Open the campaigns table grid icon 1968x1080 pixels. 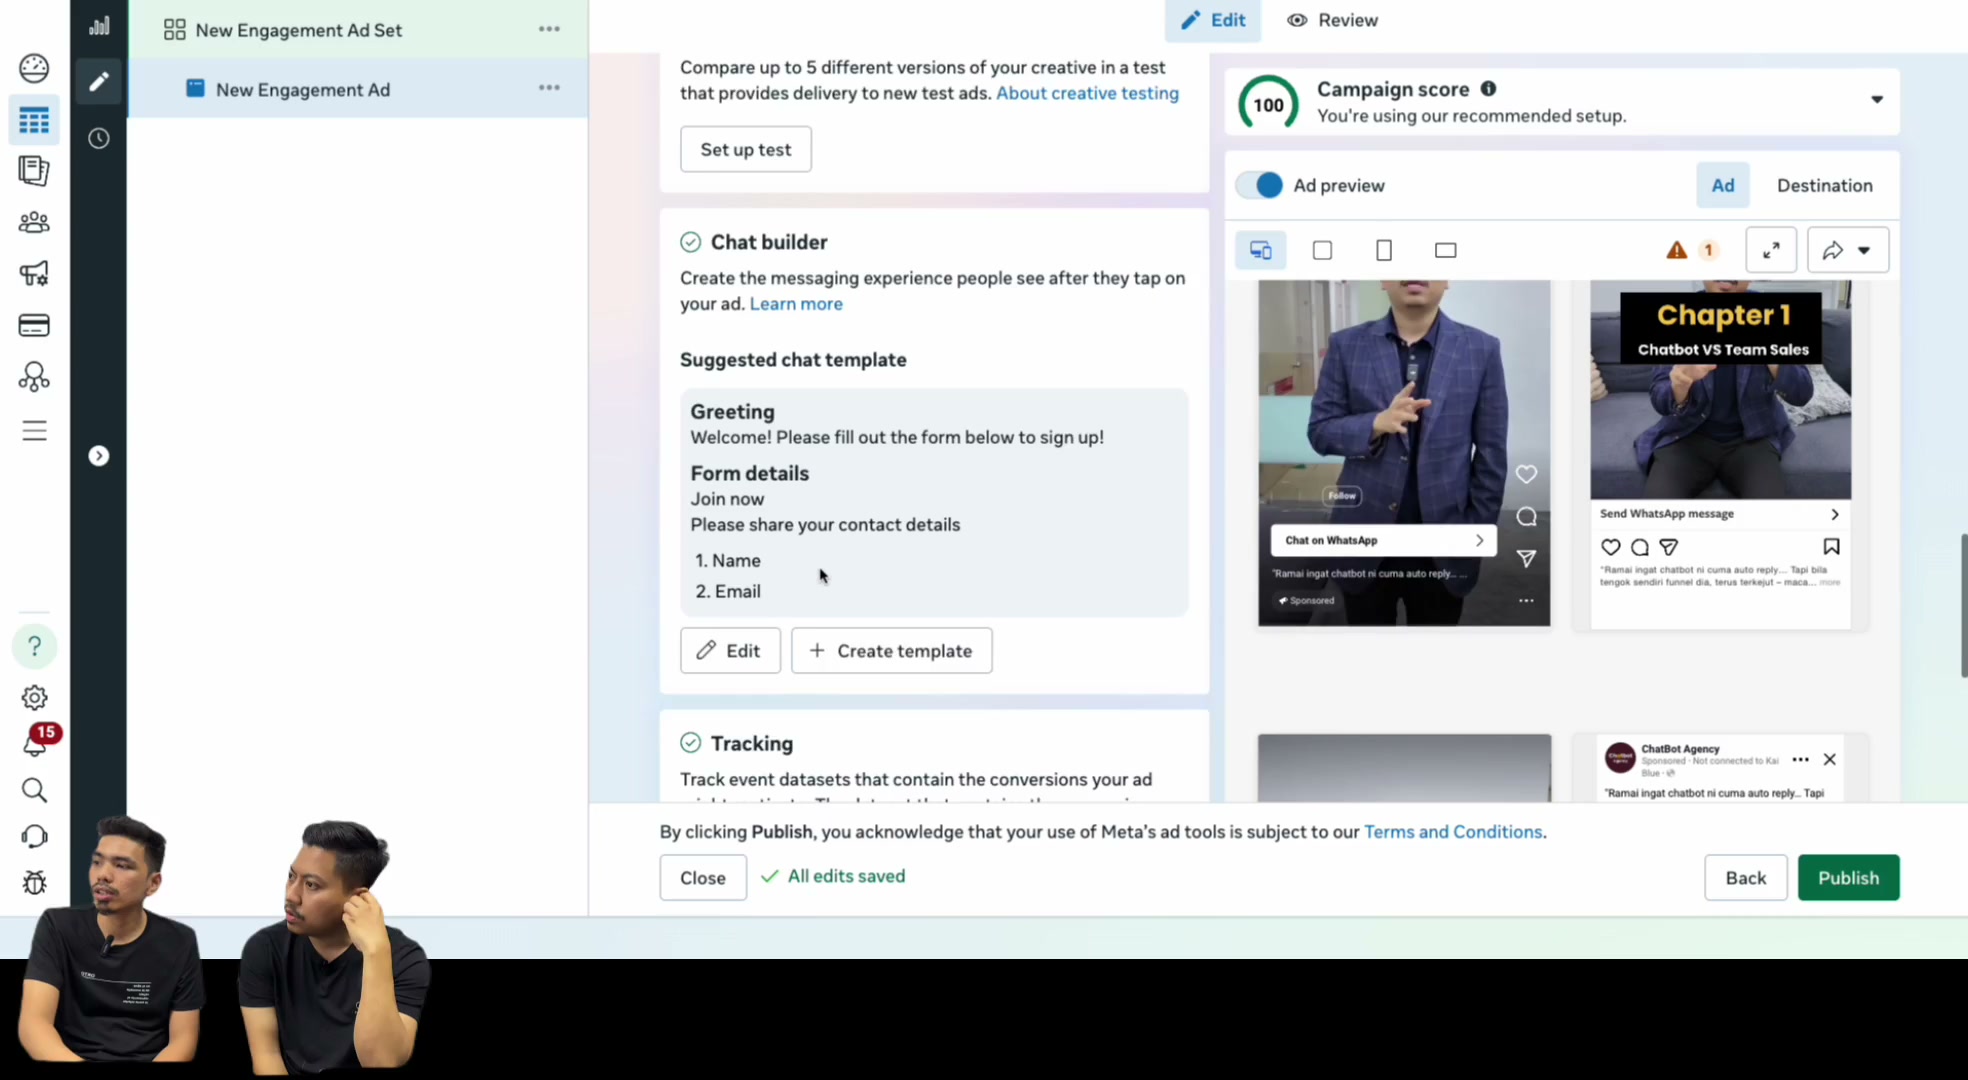(34, 121)
